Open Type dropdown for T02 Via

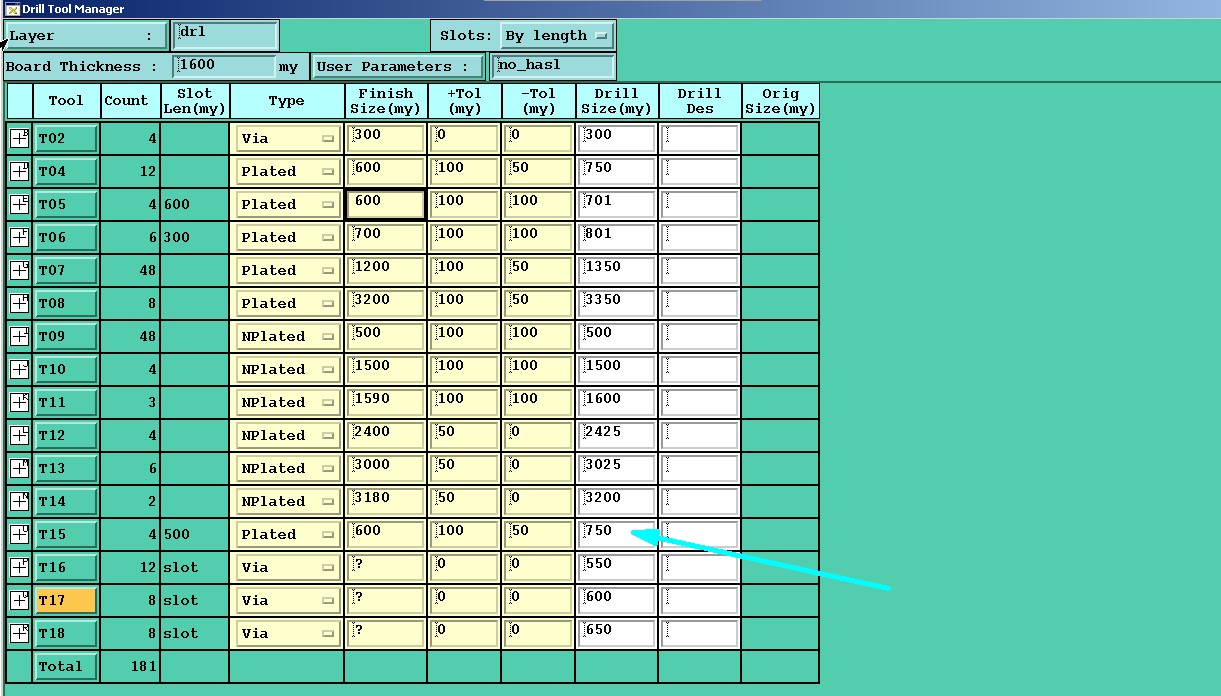288,138
